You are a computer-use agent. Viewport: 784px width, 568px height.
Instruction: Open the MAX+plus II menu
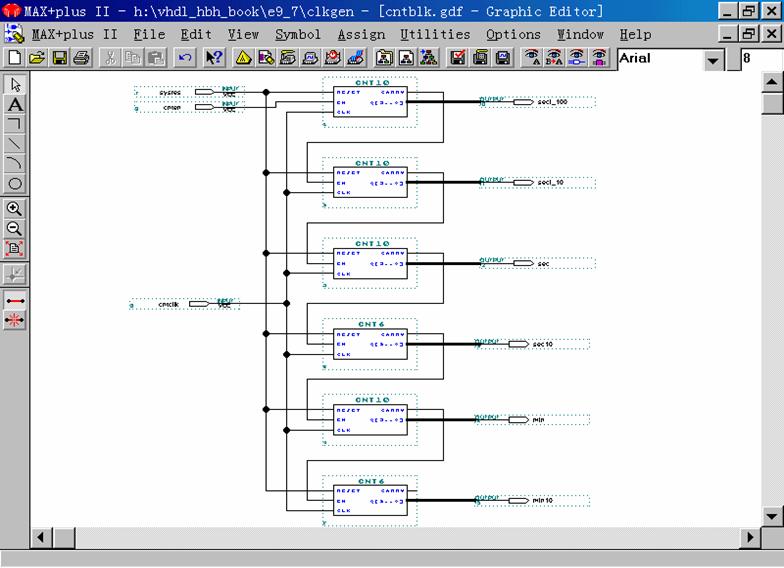[x=74, y=34]
